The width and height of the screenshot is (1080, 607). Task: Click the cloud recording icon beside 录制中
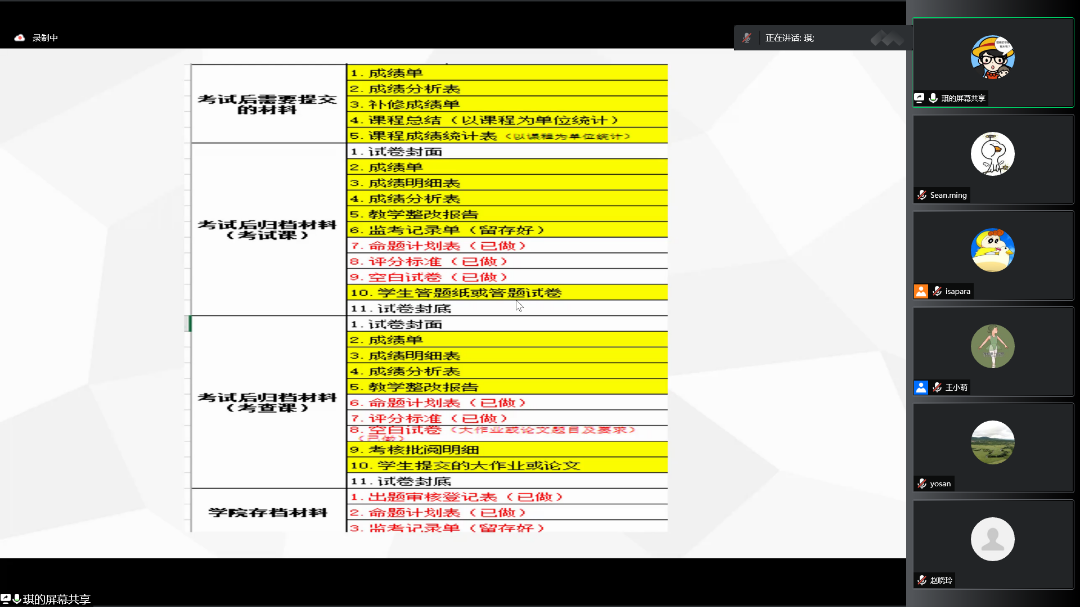click(19, 38)
